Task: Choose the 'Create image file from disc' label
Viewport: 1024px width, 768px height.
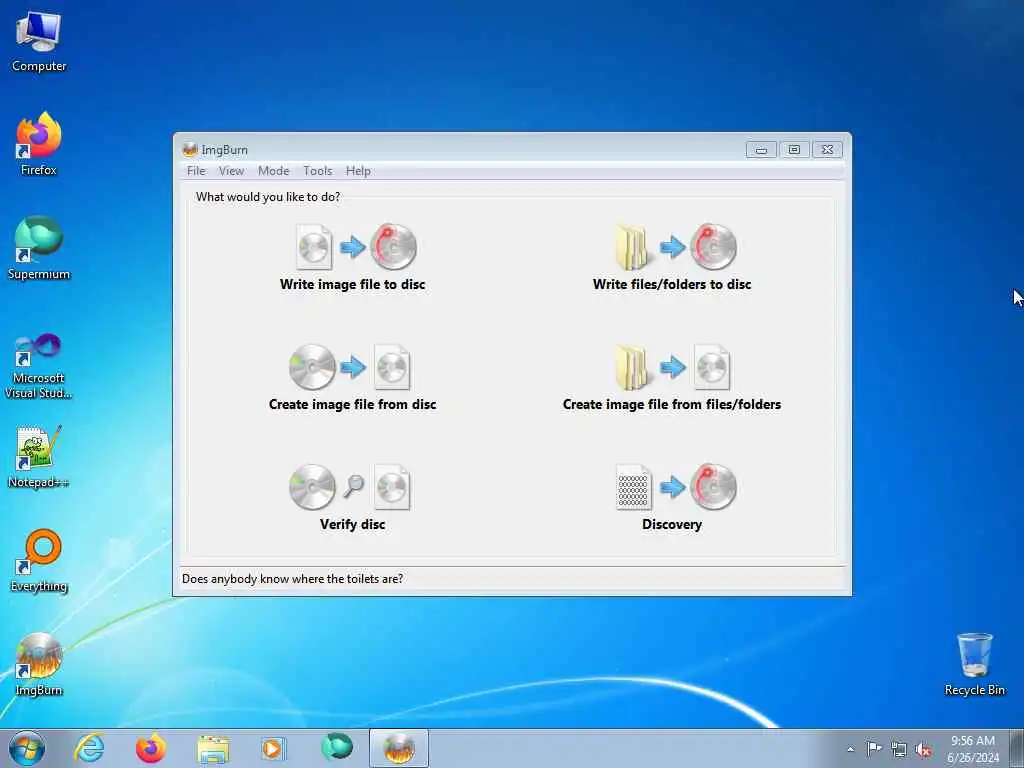Action: [353, 404]
